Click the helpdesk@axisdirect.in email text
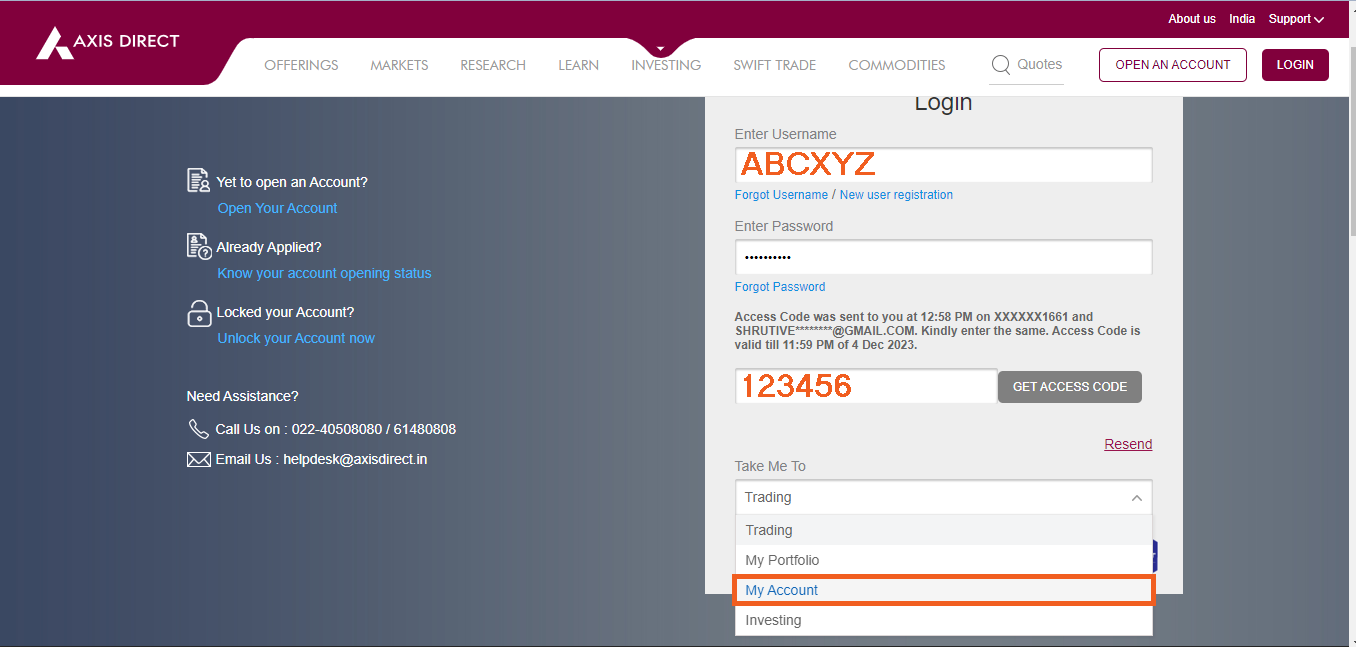This screenshot has height=647, width=1356. 355,460
